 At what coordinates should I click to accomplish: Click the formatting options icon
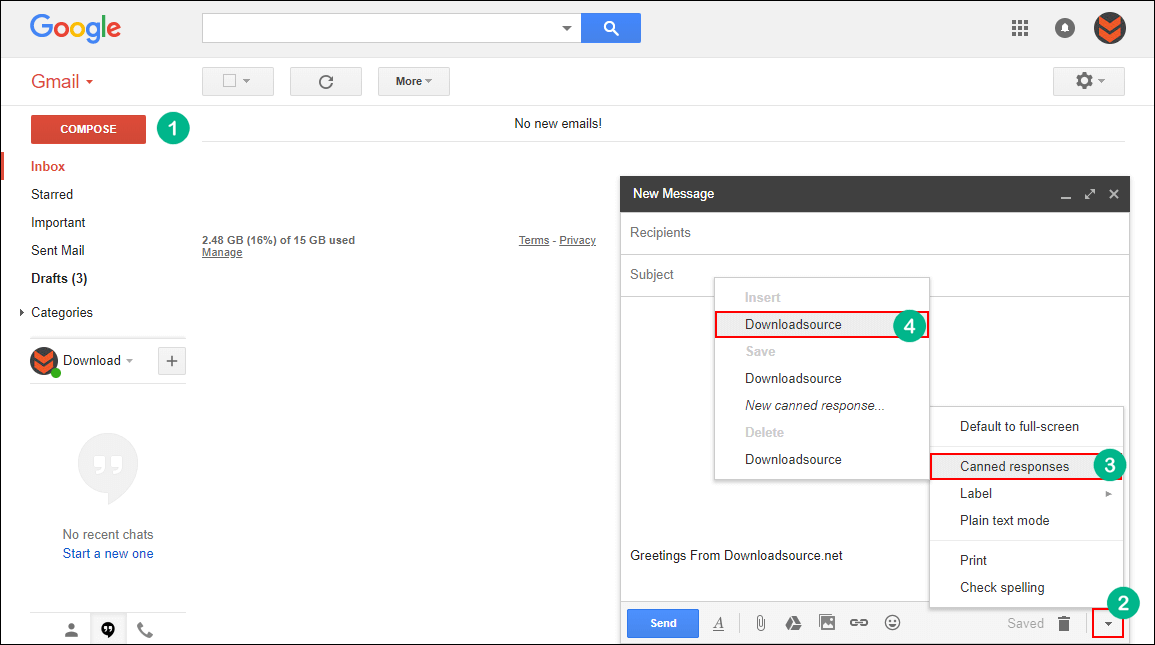pos(718,624)
